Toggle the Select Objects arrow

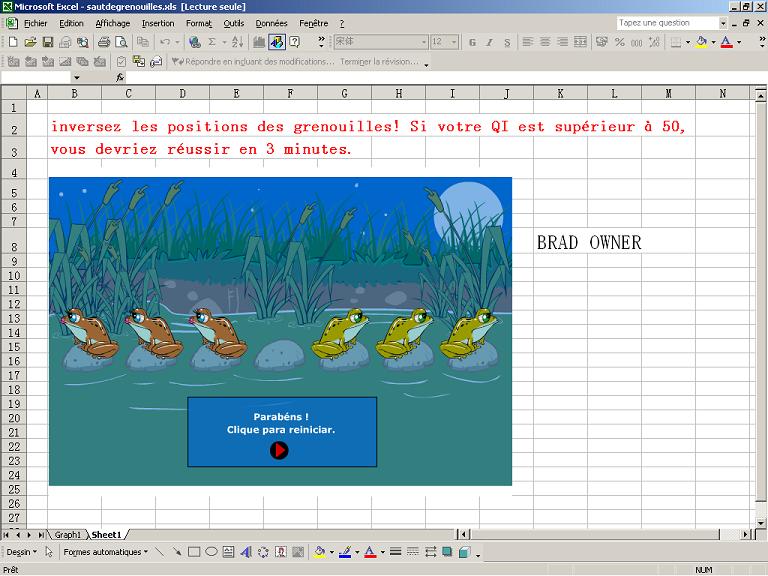tap(48, 552)
